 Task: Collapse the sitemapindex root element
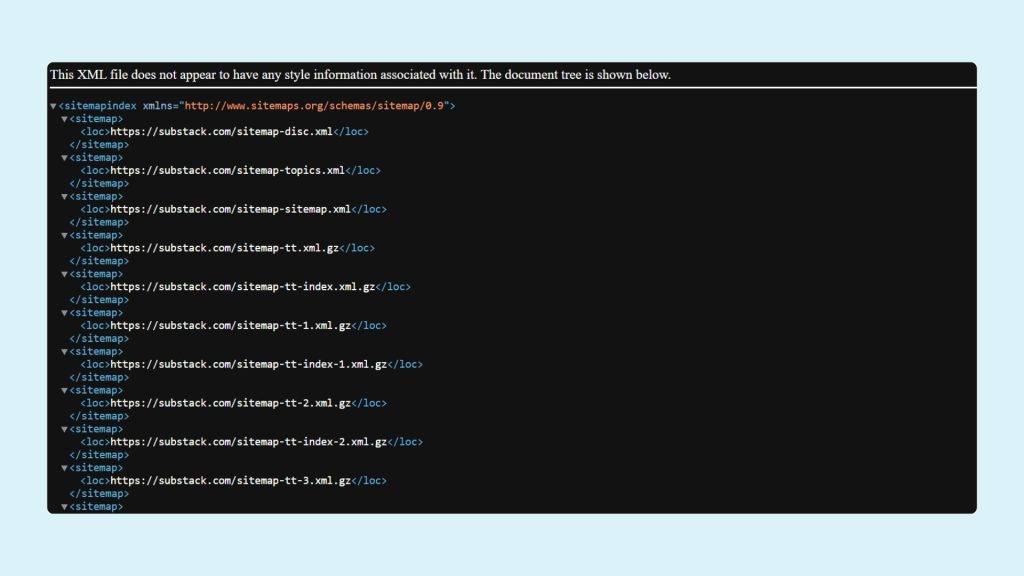point(54,106)
